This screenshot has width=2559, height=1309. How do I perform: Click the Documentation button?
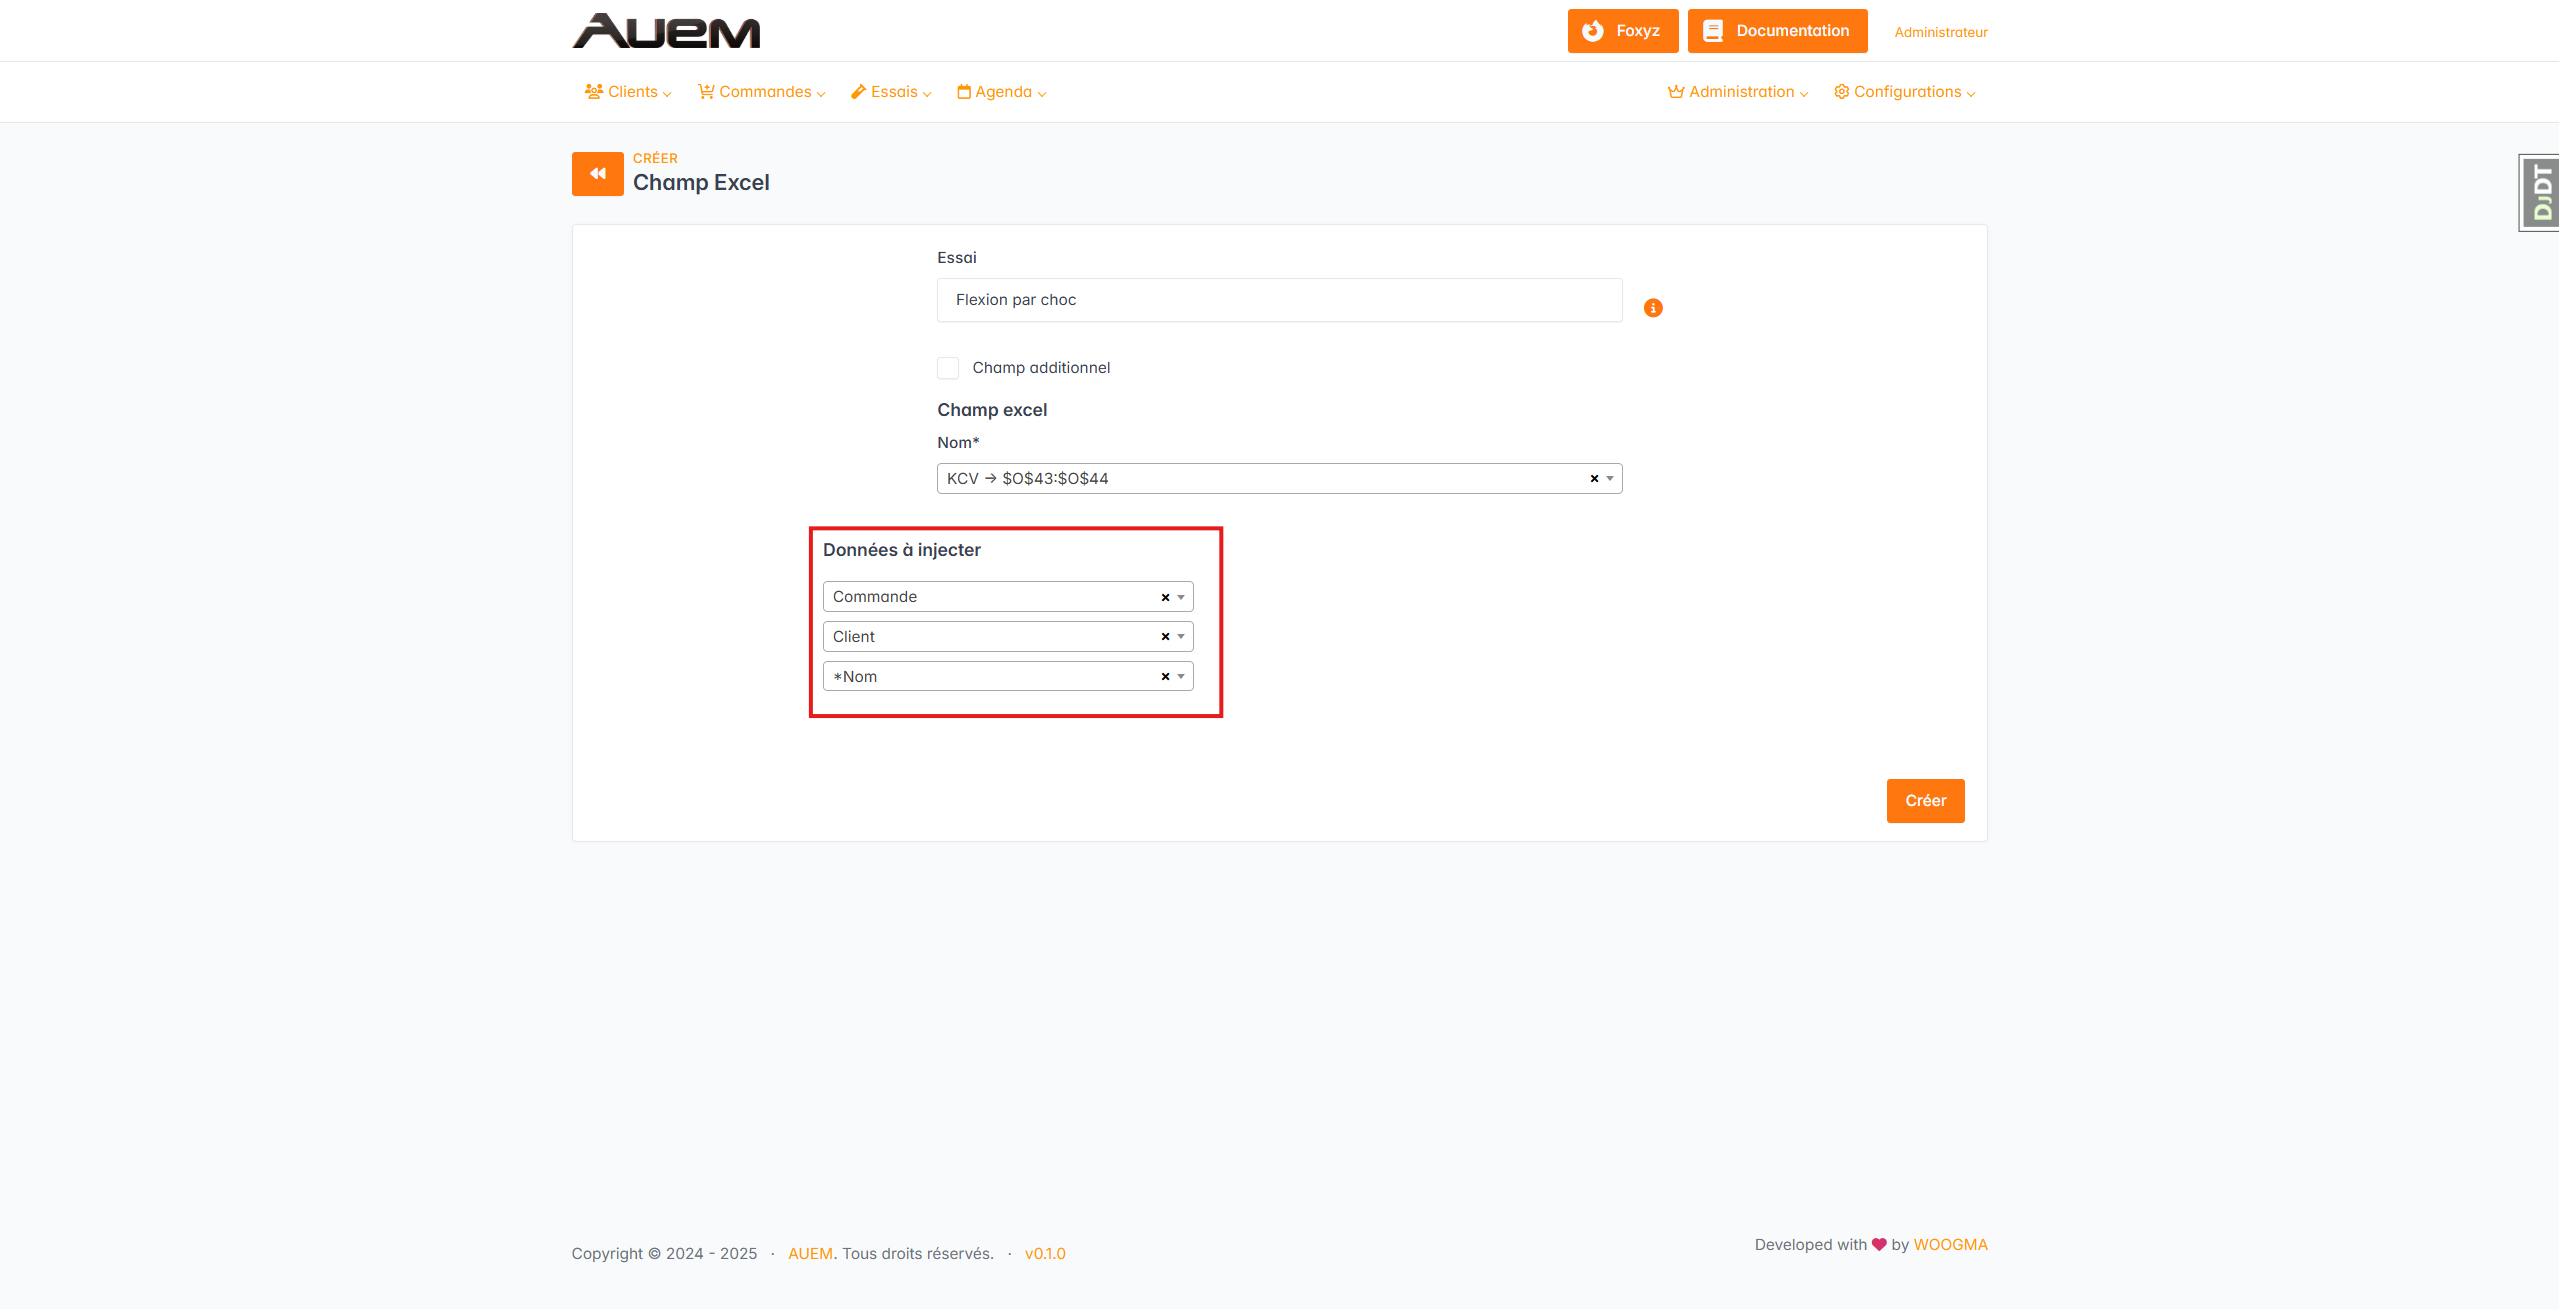[x=1777, y=31]
